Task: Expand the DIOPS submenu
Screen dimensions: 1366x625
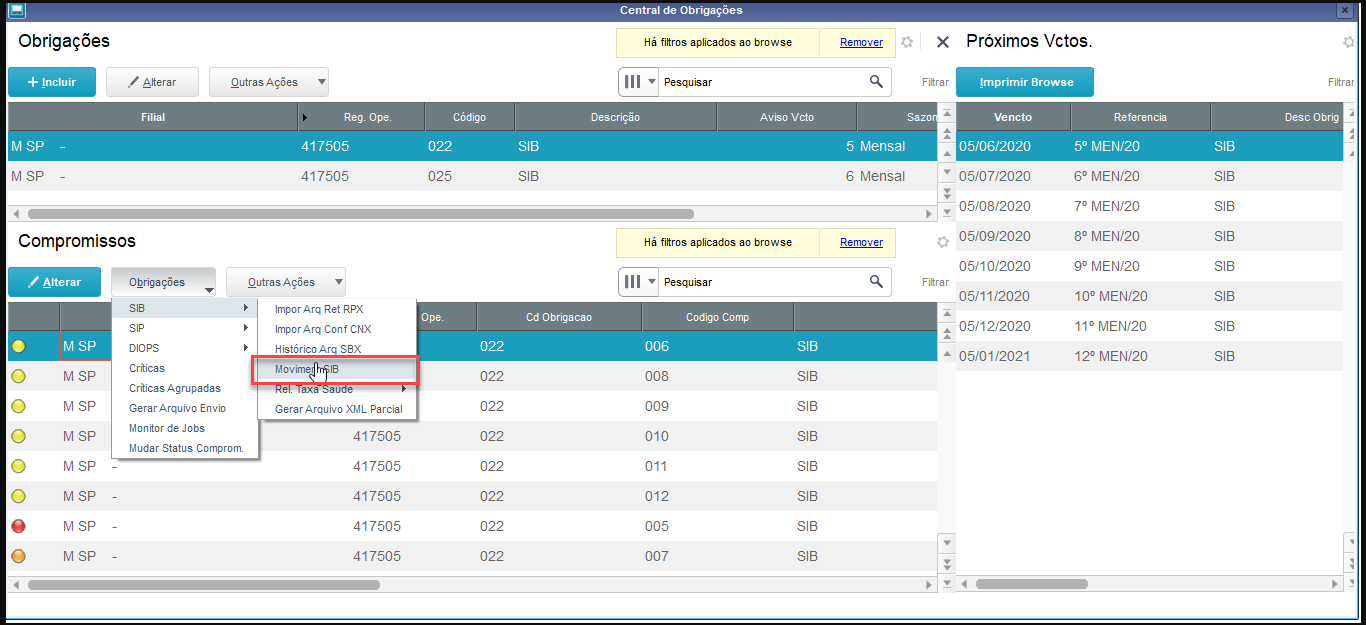Action: pyautogui.click(x=185, y=348)
